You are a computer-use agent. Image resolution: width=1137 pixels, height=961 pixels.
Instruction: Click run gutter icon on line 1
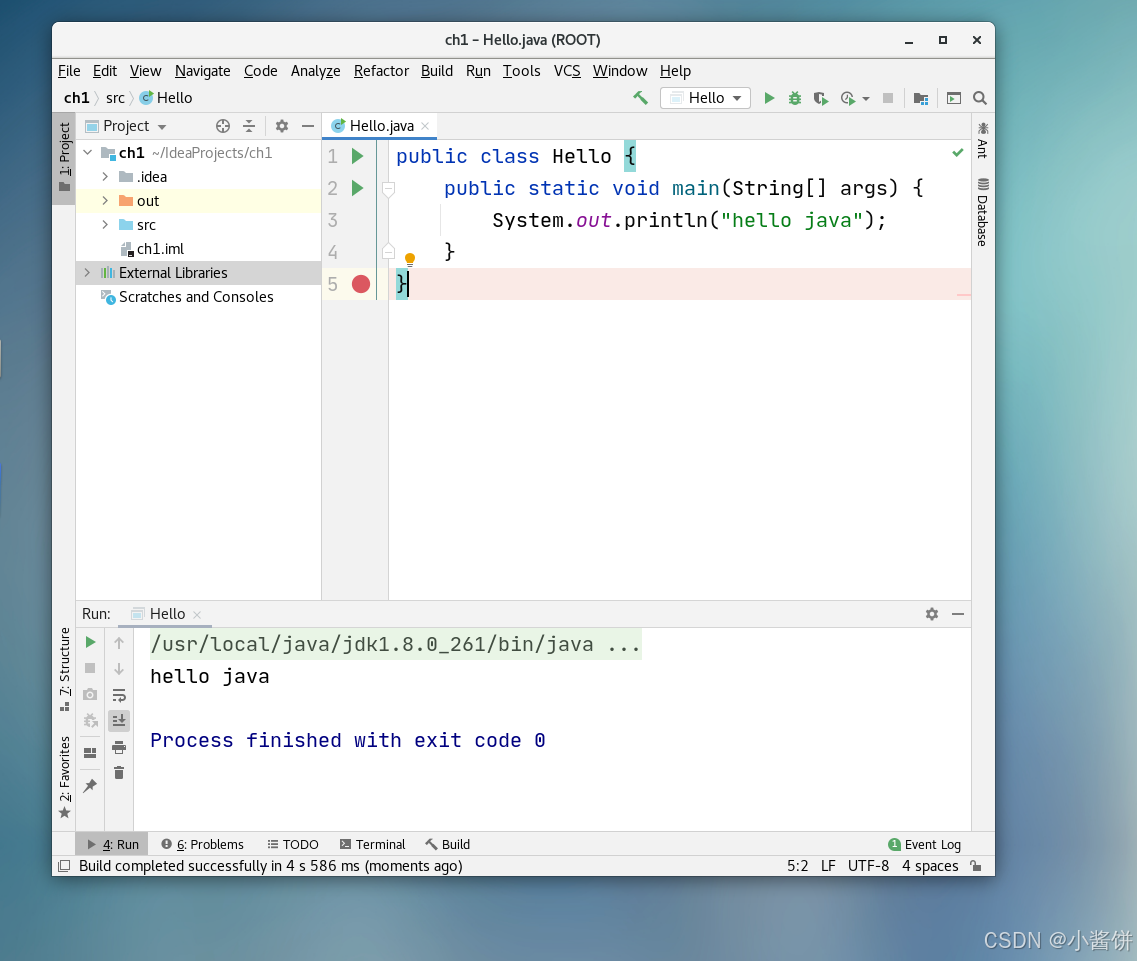[357, 156]
